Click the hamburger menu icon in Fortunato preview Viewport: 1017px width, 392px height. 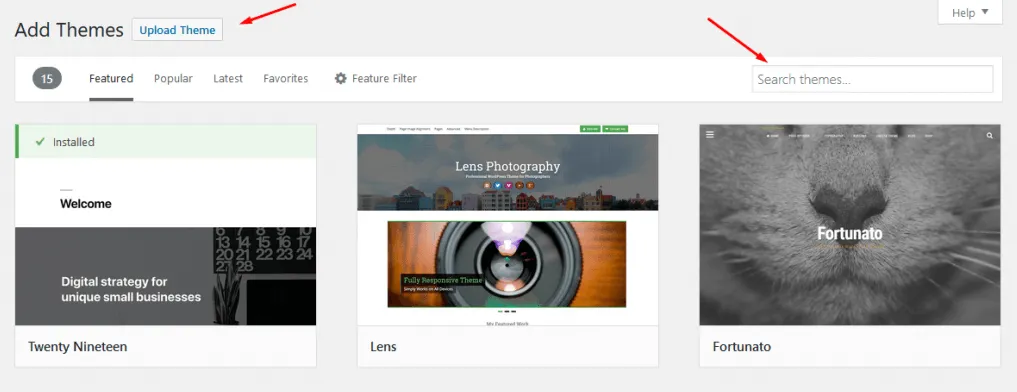(x=710, y=134)
